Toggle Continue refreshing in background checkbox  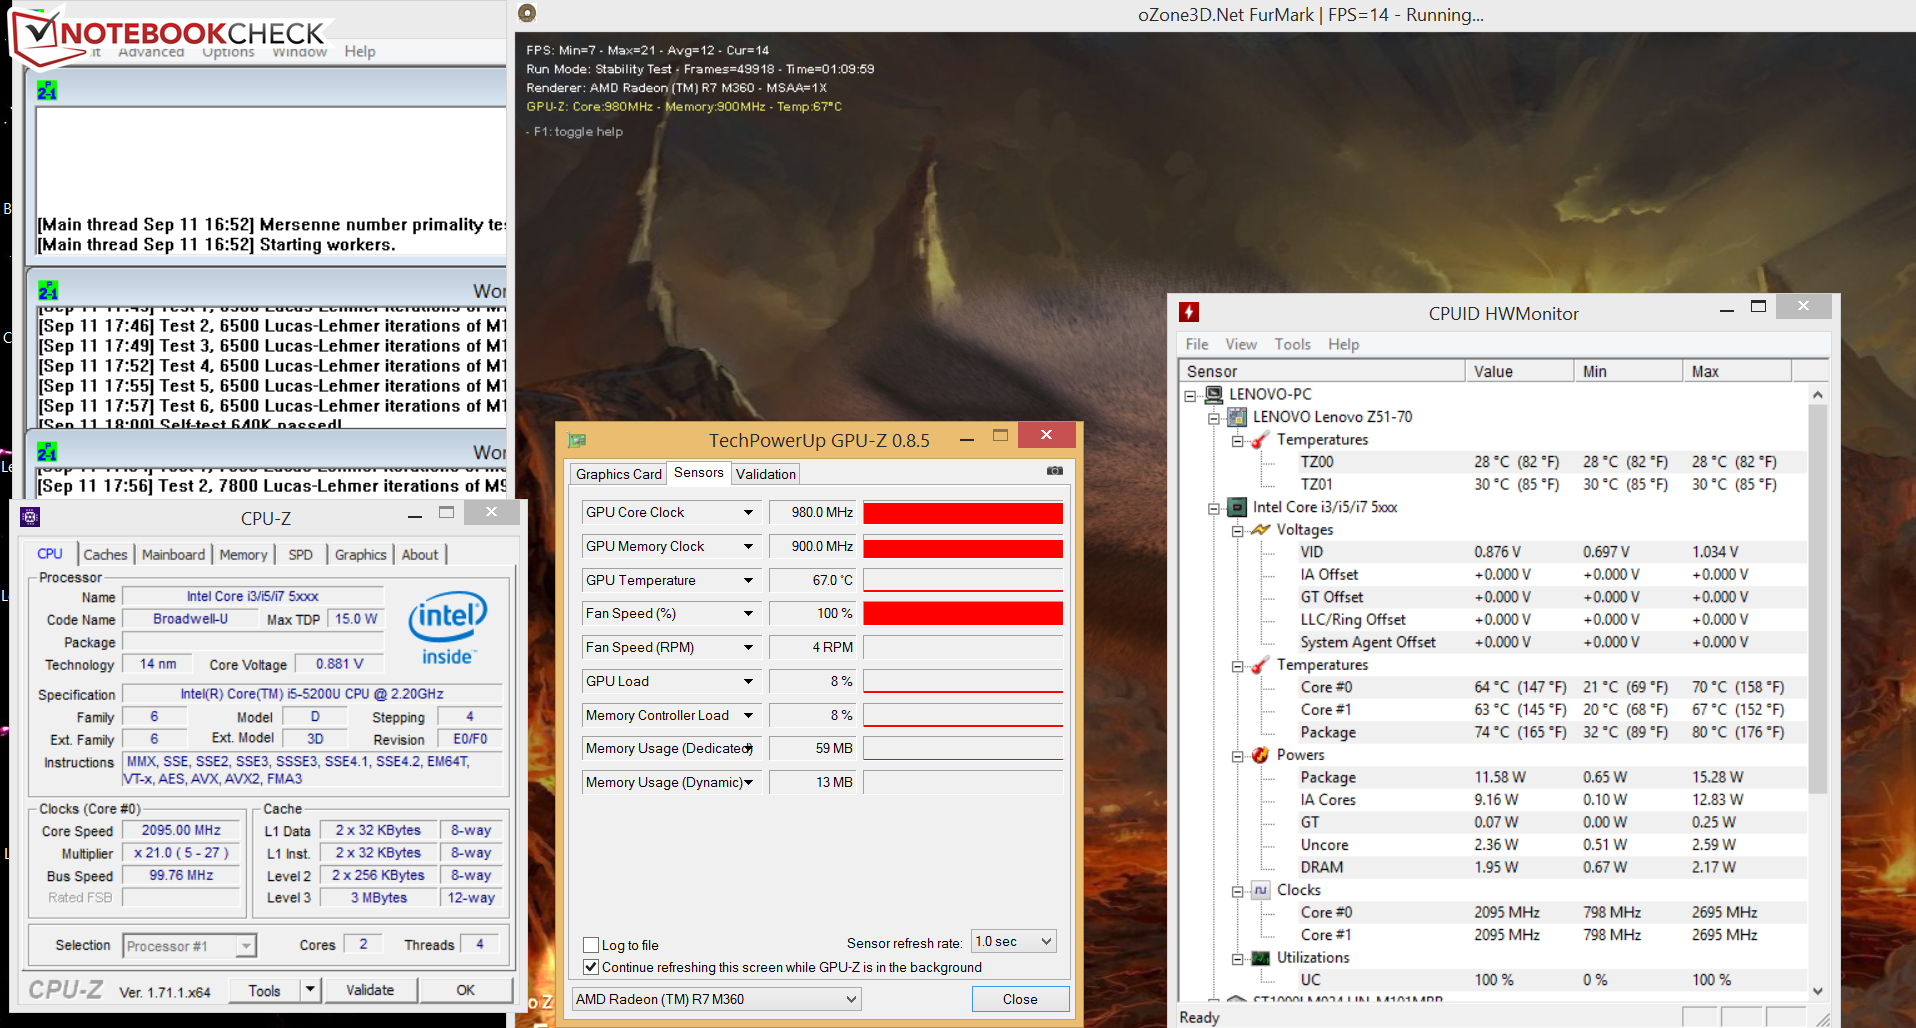click(591, 967)
